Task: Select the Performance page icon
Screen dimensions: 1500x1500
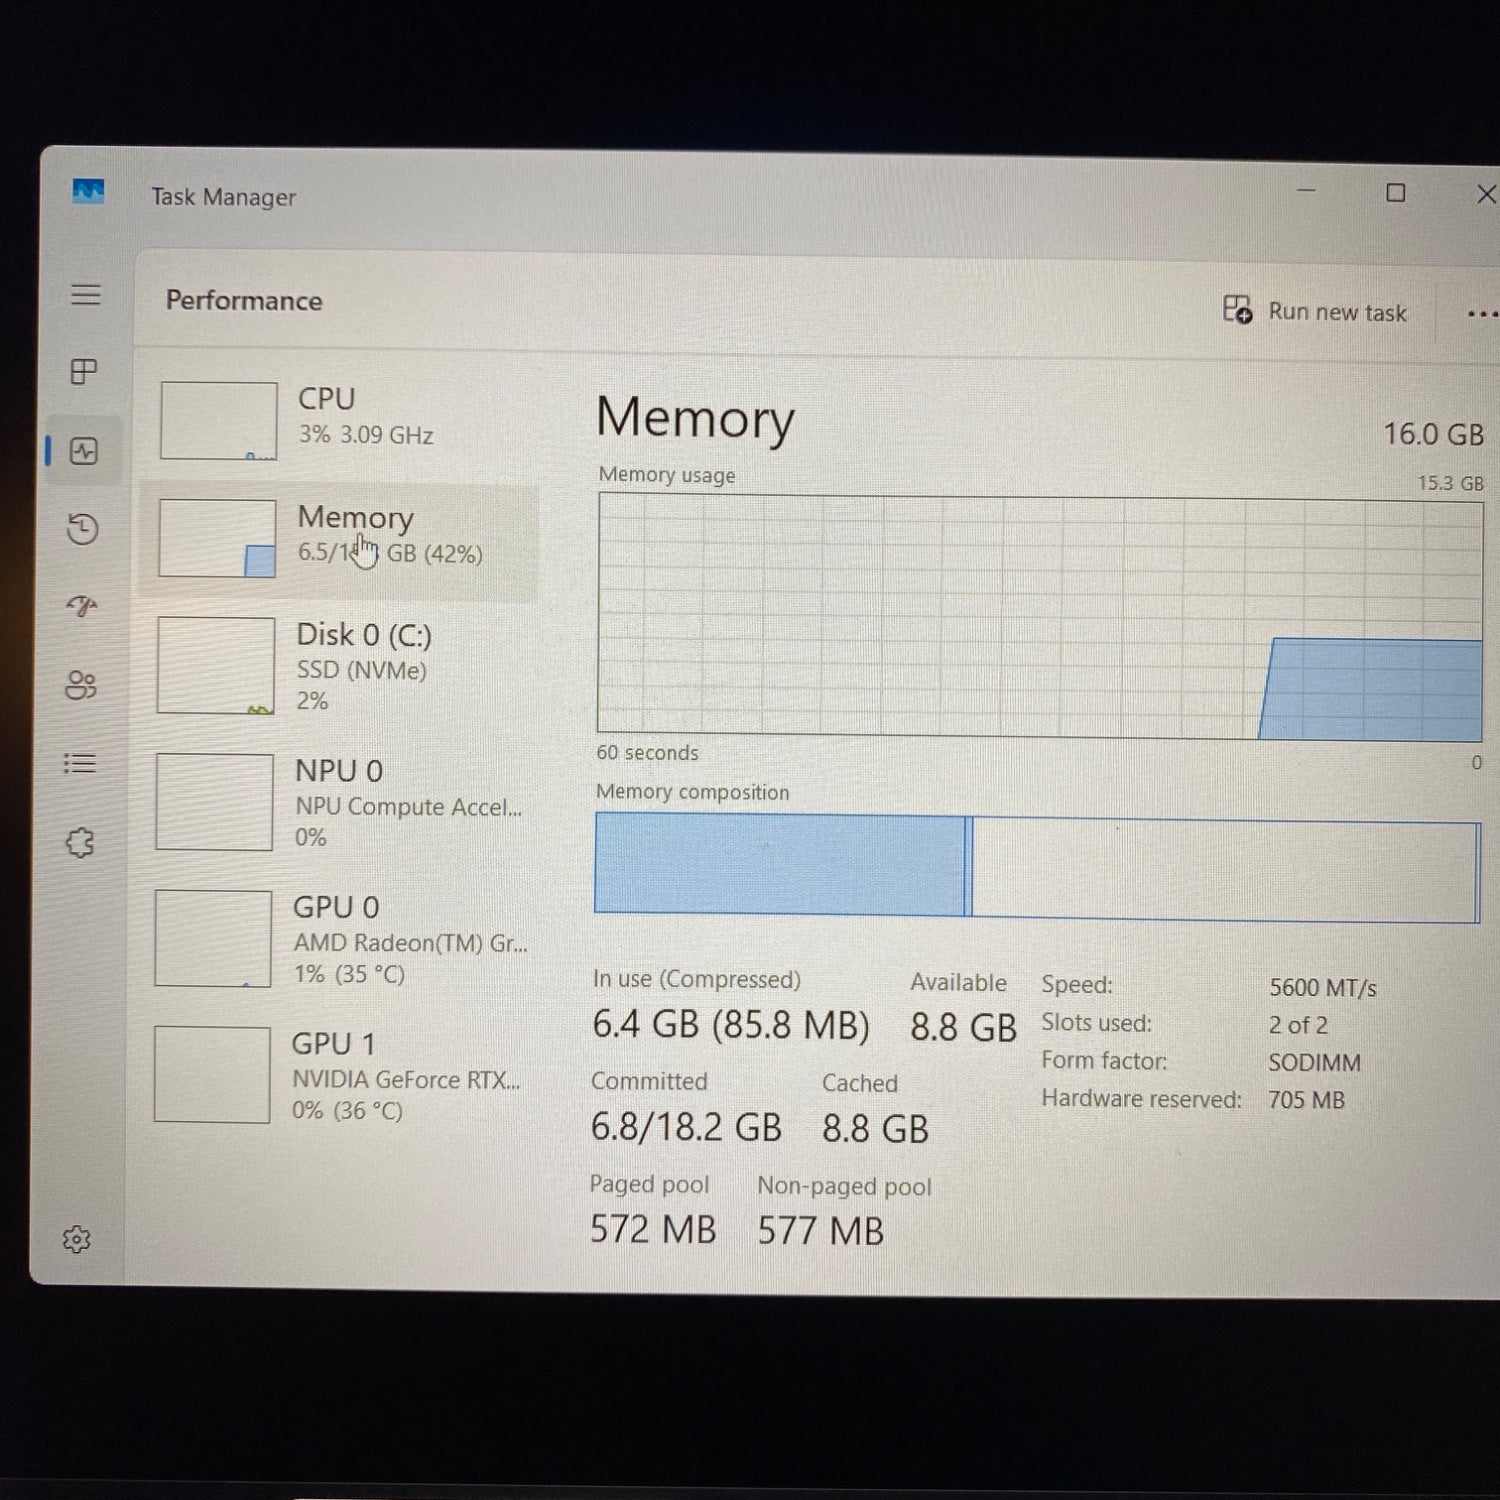Action: click(x=84, y=451)
